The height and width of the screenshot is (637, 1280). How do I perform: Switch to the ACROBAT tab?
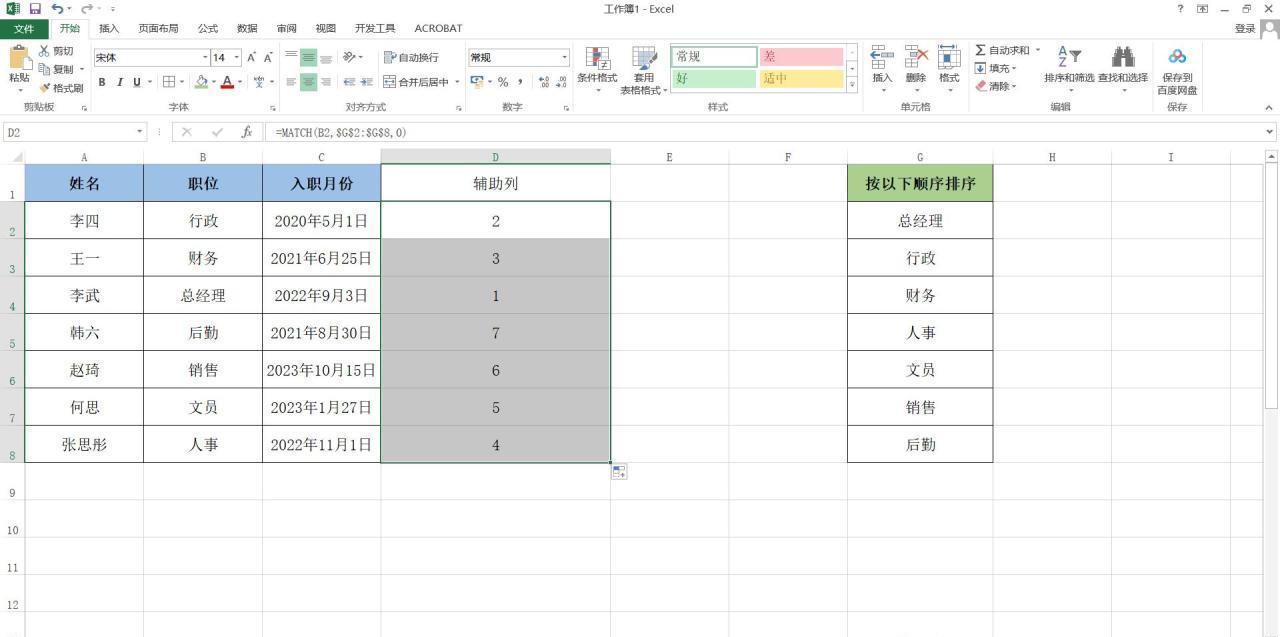438,28
